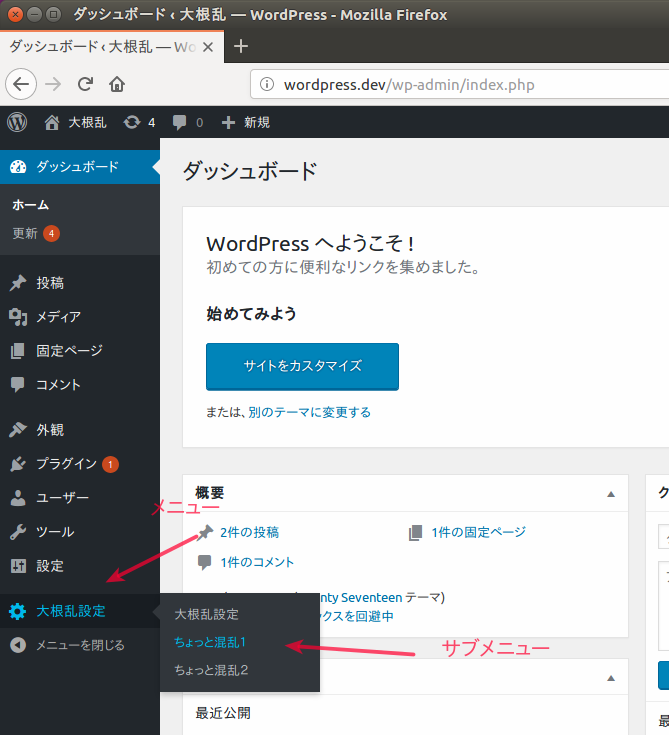Collapse the panel above 最近公開 with its triangle
The image size is (669, 735).
pyautogui.click(x=611, y=678)
